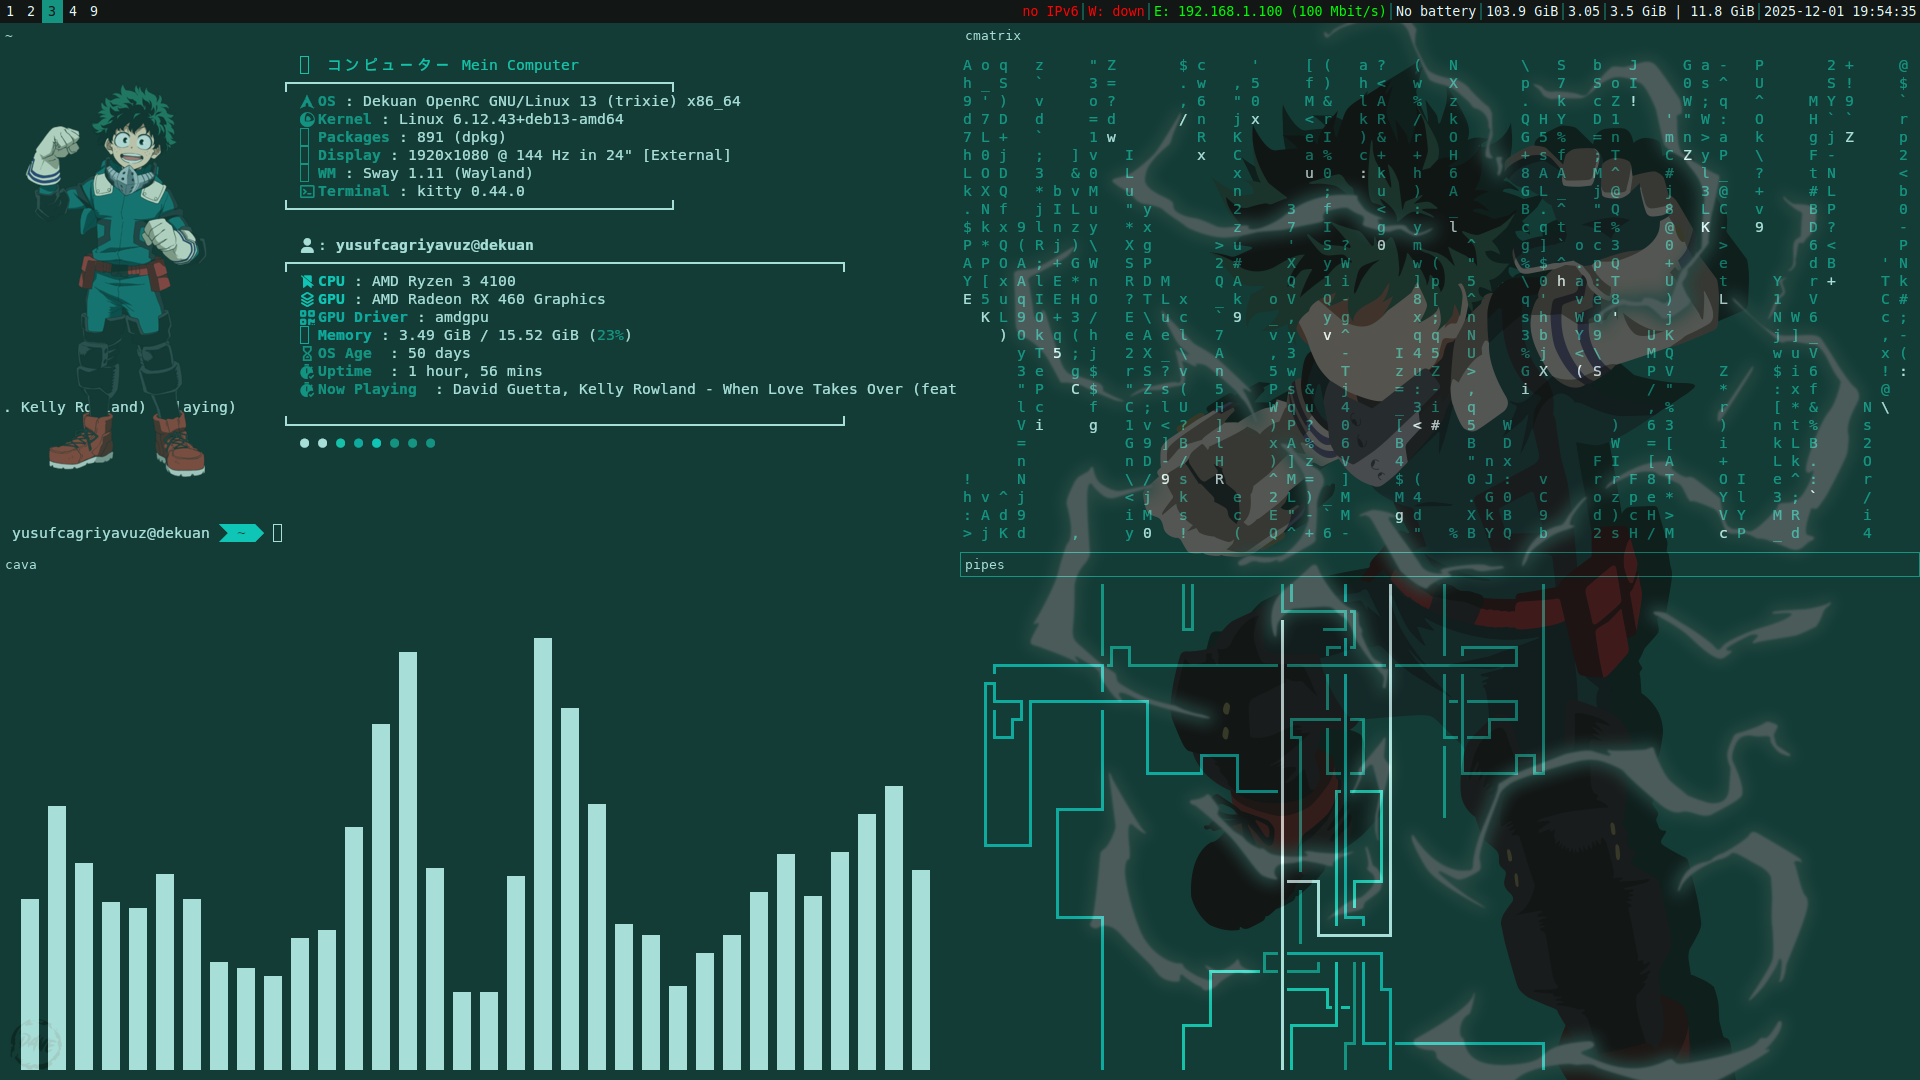The height and width of the screenshot is (1080, 1920).
Task: Click the Now Playing row icon
Action: click(x=307, y=390)
